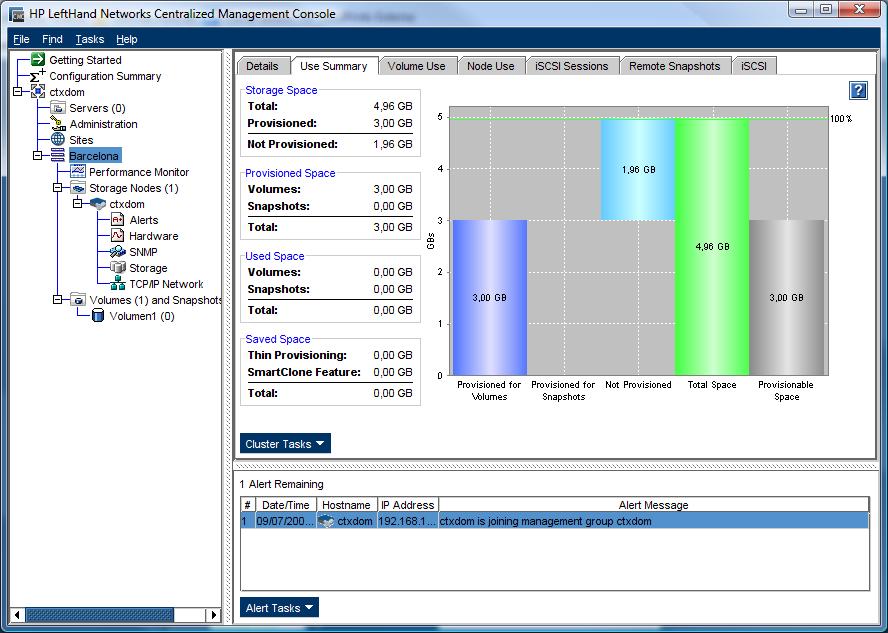888x633 pixels.
Task: Select Getting Started in the tree
Action: coord(85,59)
